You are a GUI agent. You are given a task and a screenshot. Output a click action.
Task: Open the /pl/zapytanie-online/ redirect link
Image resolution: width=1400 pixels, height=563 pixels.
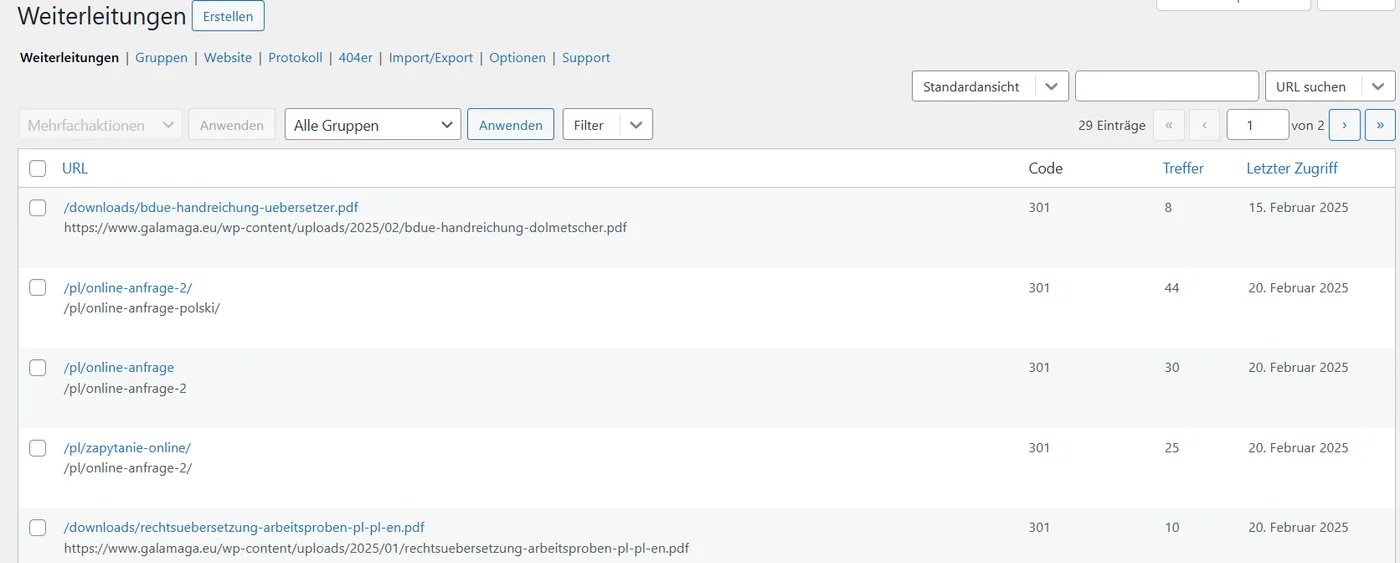coord(127,448)
